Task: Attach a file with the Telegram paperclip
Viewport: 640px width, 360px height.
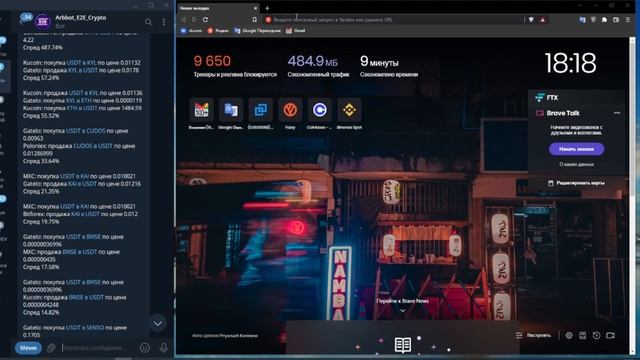Action: coord(51,348)
